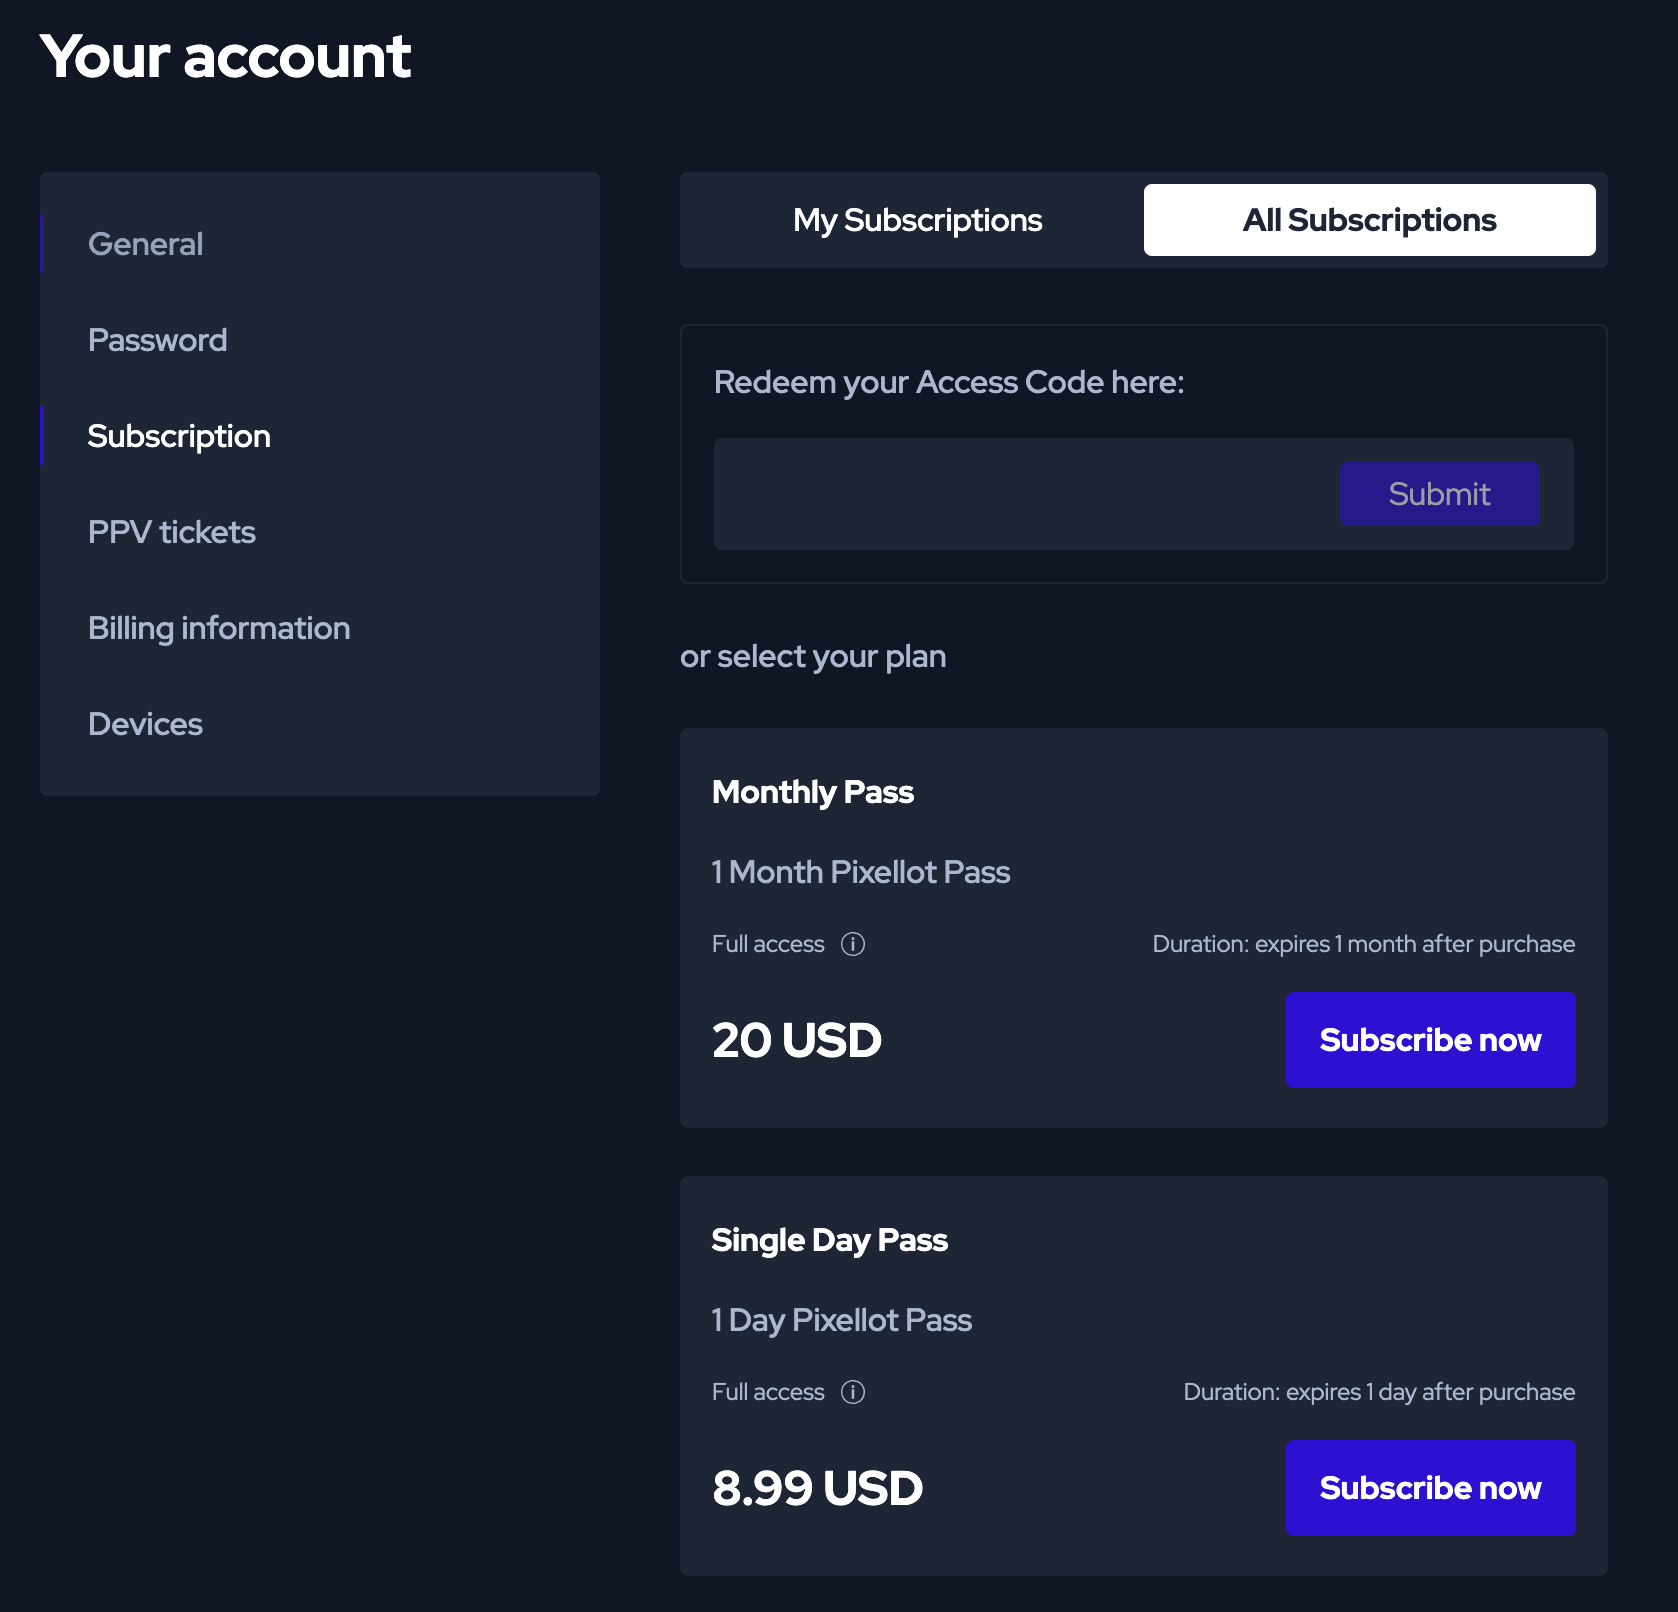This screenshot has width=1678, height=1612.
Task: Click the Single Day Pass info icon
Action: [853, 1392]
